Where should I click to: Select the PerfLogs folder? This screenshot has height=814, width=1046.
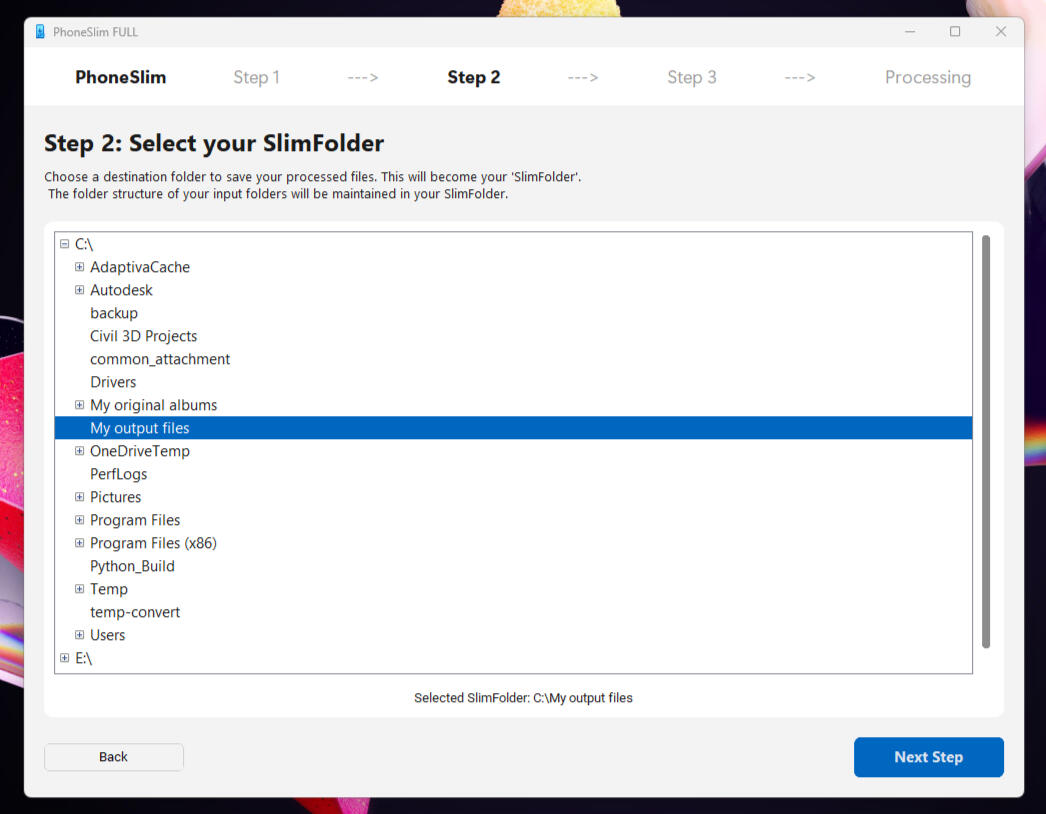coord(119,474)
